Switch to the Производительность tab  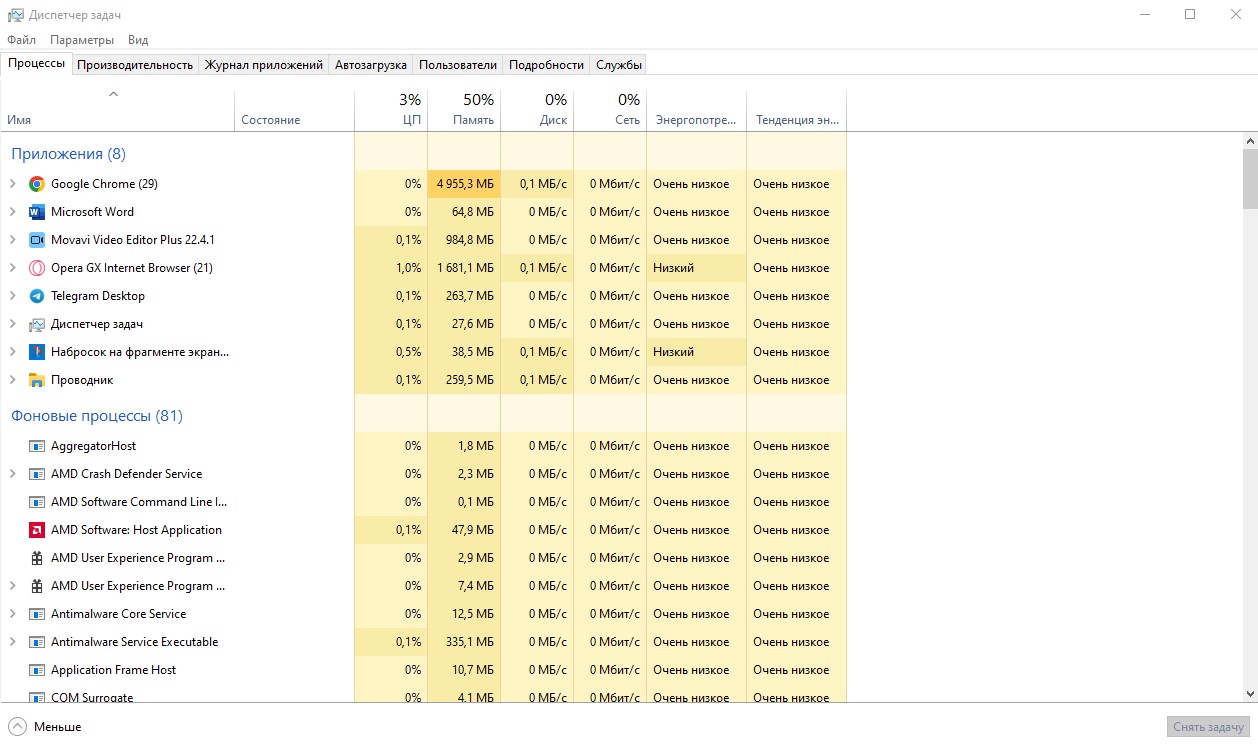135,65
